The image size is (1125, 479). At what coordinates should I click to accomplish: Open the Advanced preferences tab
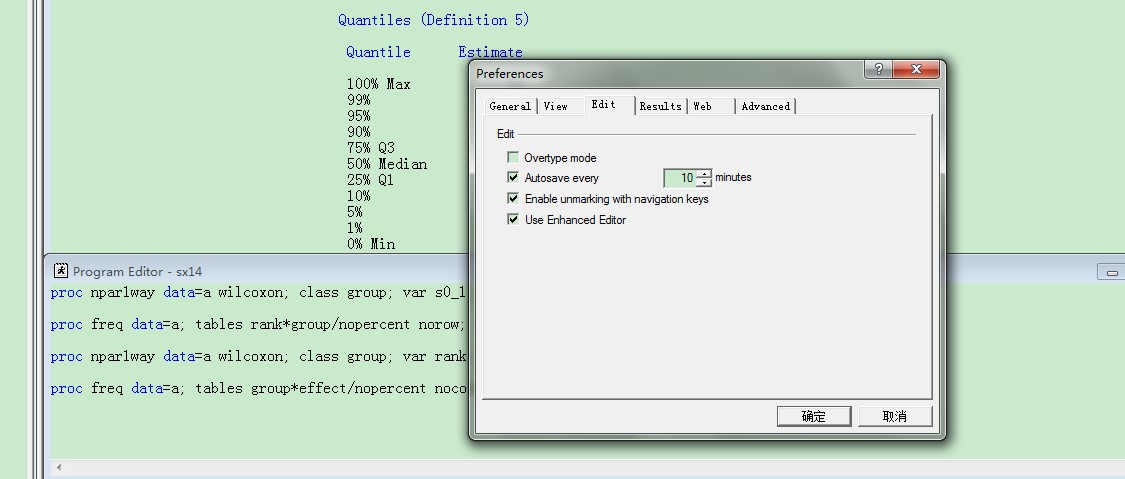click(x=765, y=106)
